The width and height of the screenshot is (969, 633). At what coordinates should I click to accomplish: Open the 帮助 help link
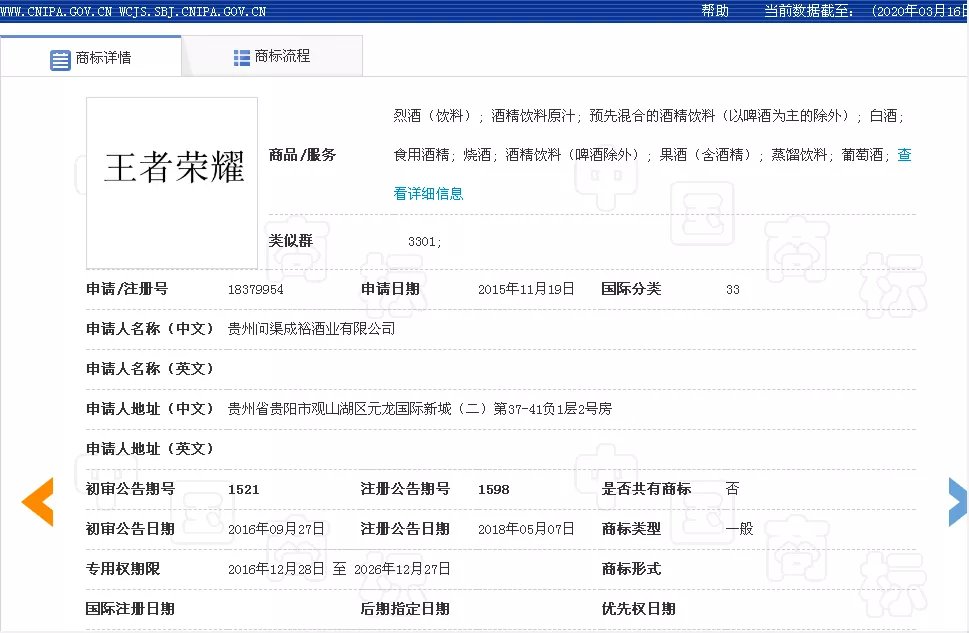click(x=715, y=11)
